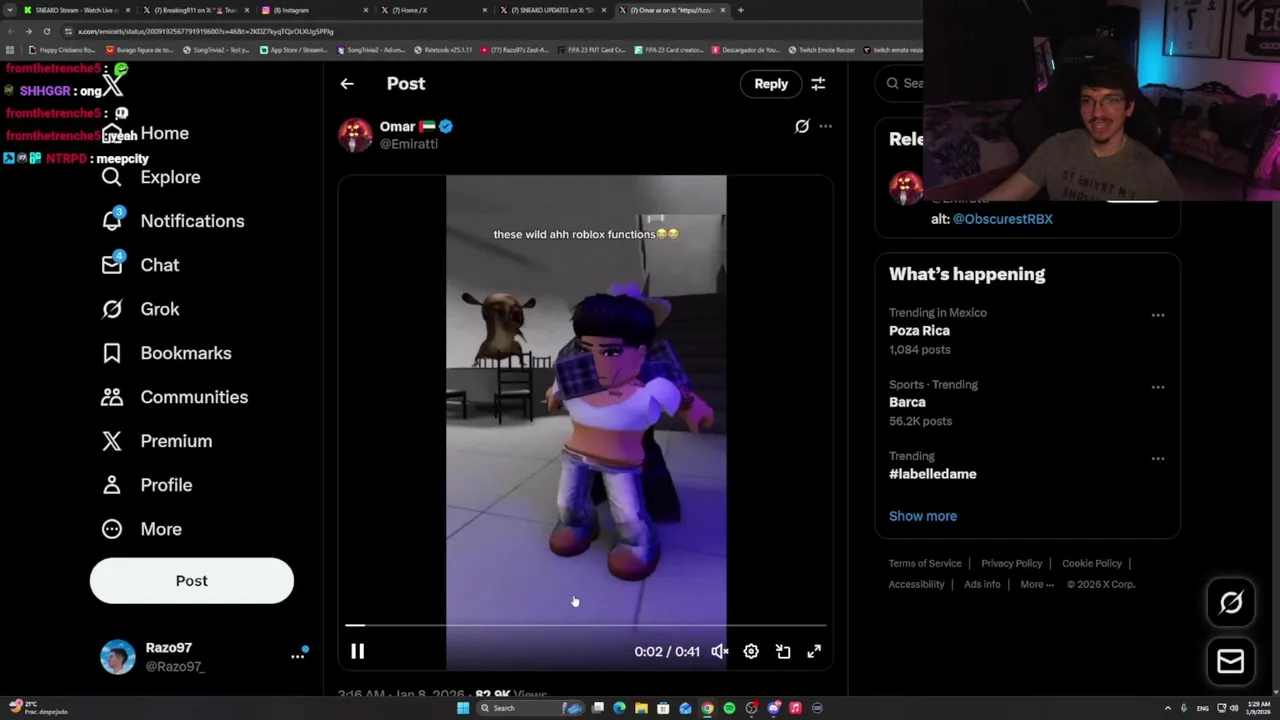Open the More menu in sidebar
The height and width of the screenshot is (720, 1280).
(x=141, y=529)
